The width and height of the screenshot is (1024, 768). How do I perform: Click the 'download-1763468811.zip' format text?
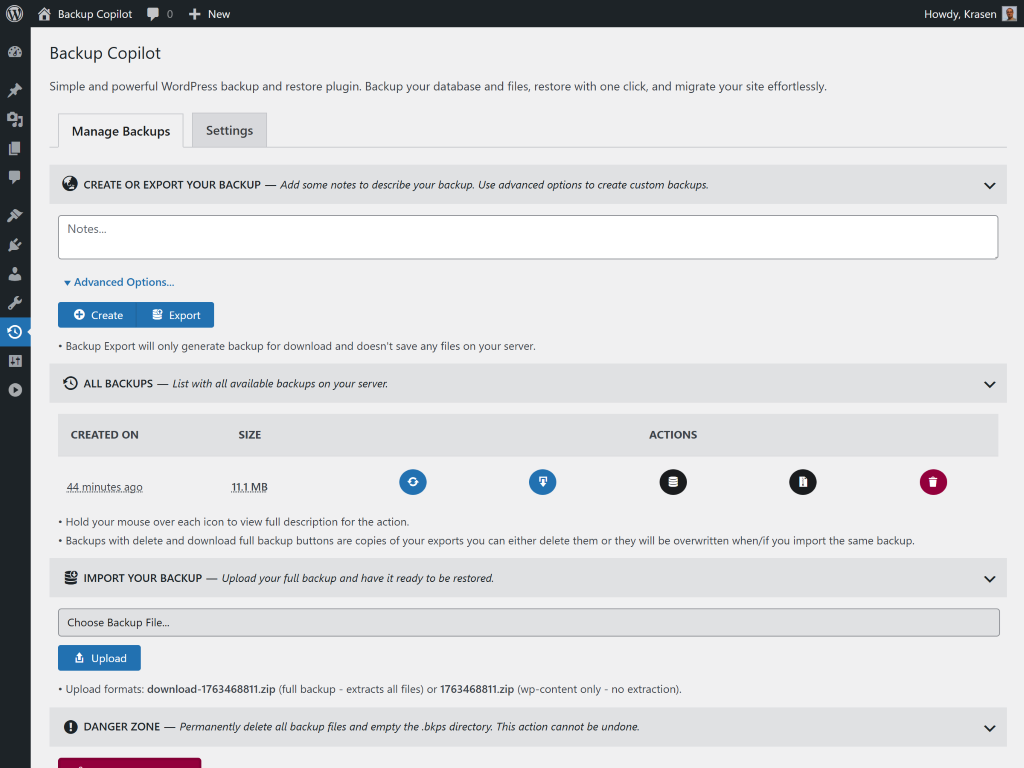(211, 689)
